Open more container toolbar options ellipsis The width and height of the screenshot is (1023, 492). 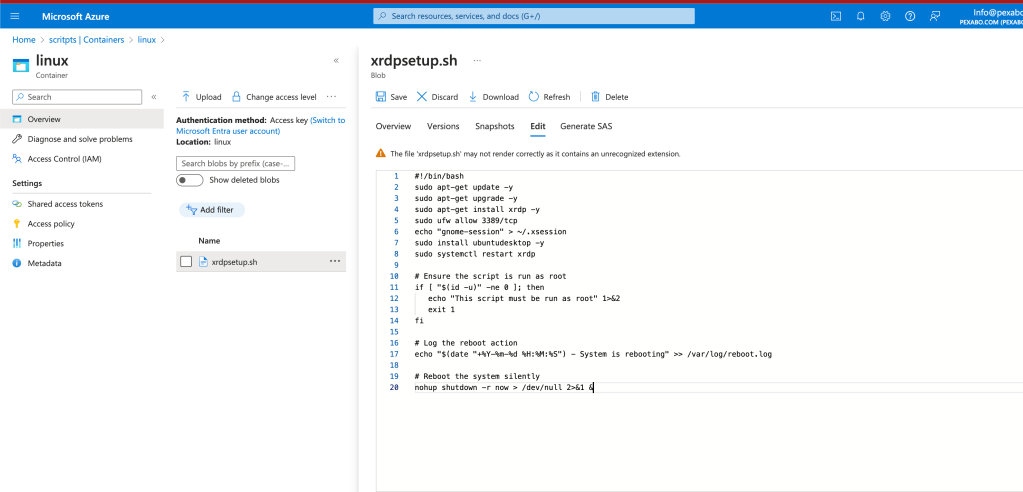coord(331,97)
